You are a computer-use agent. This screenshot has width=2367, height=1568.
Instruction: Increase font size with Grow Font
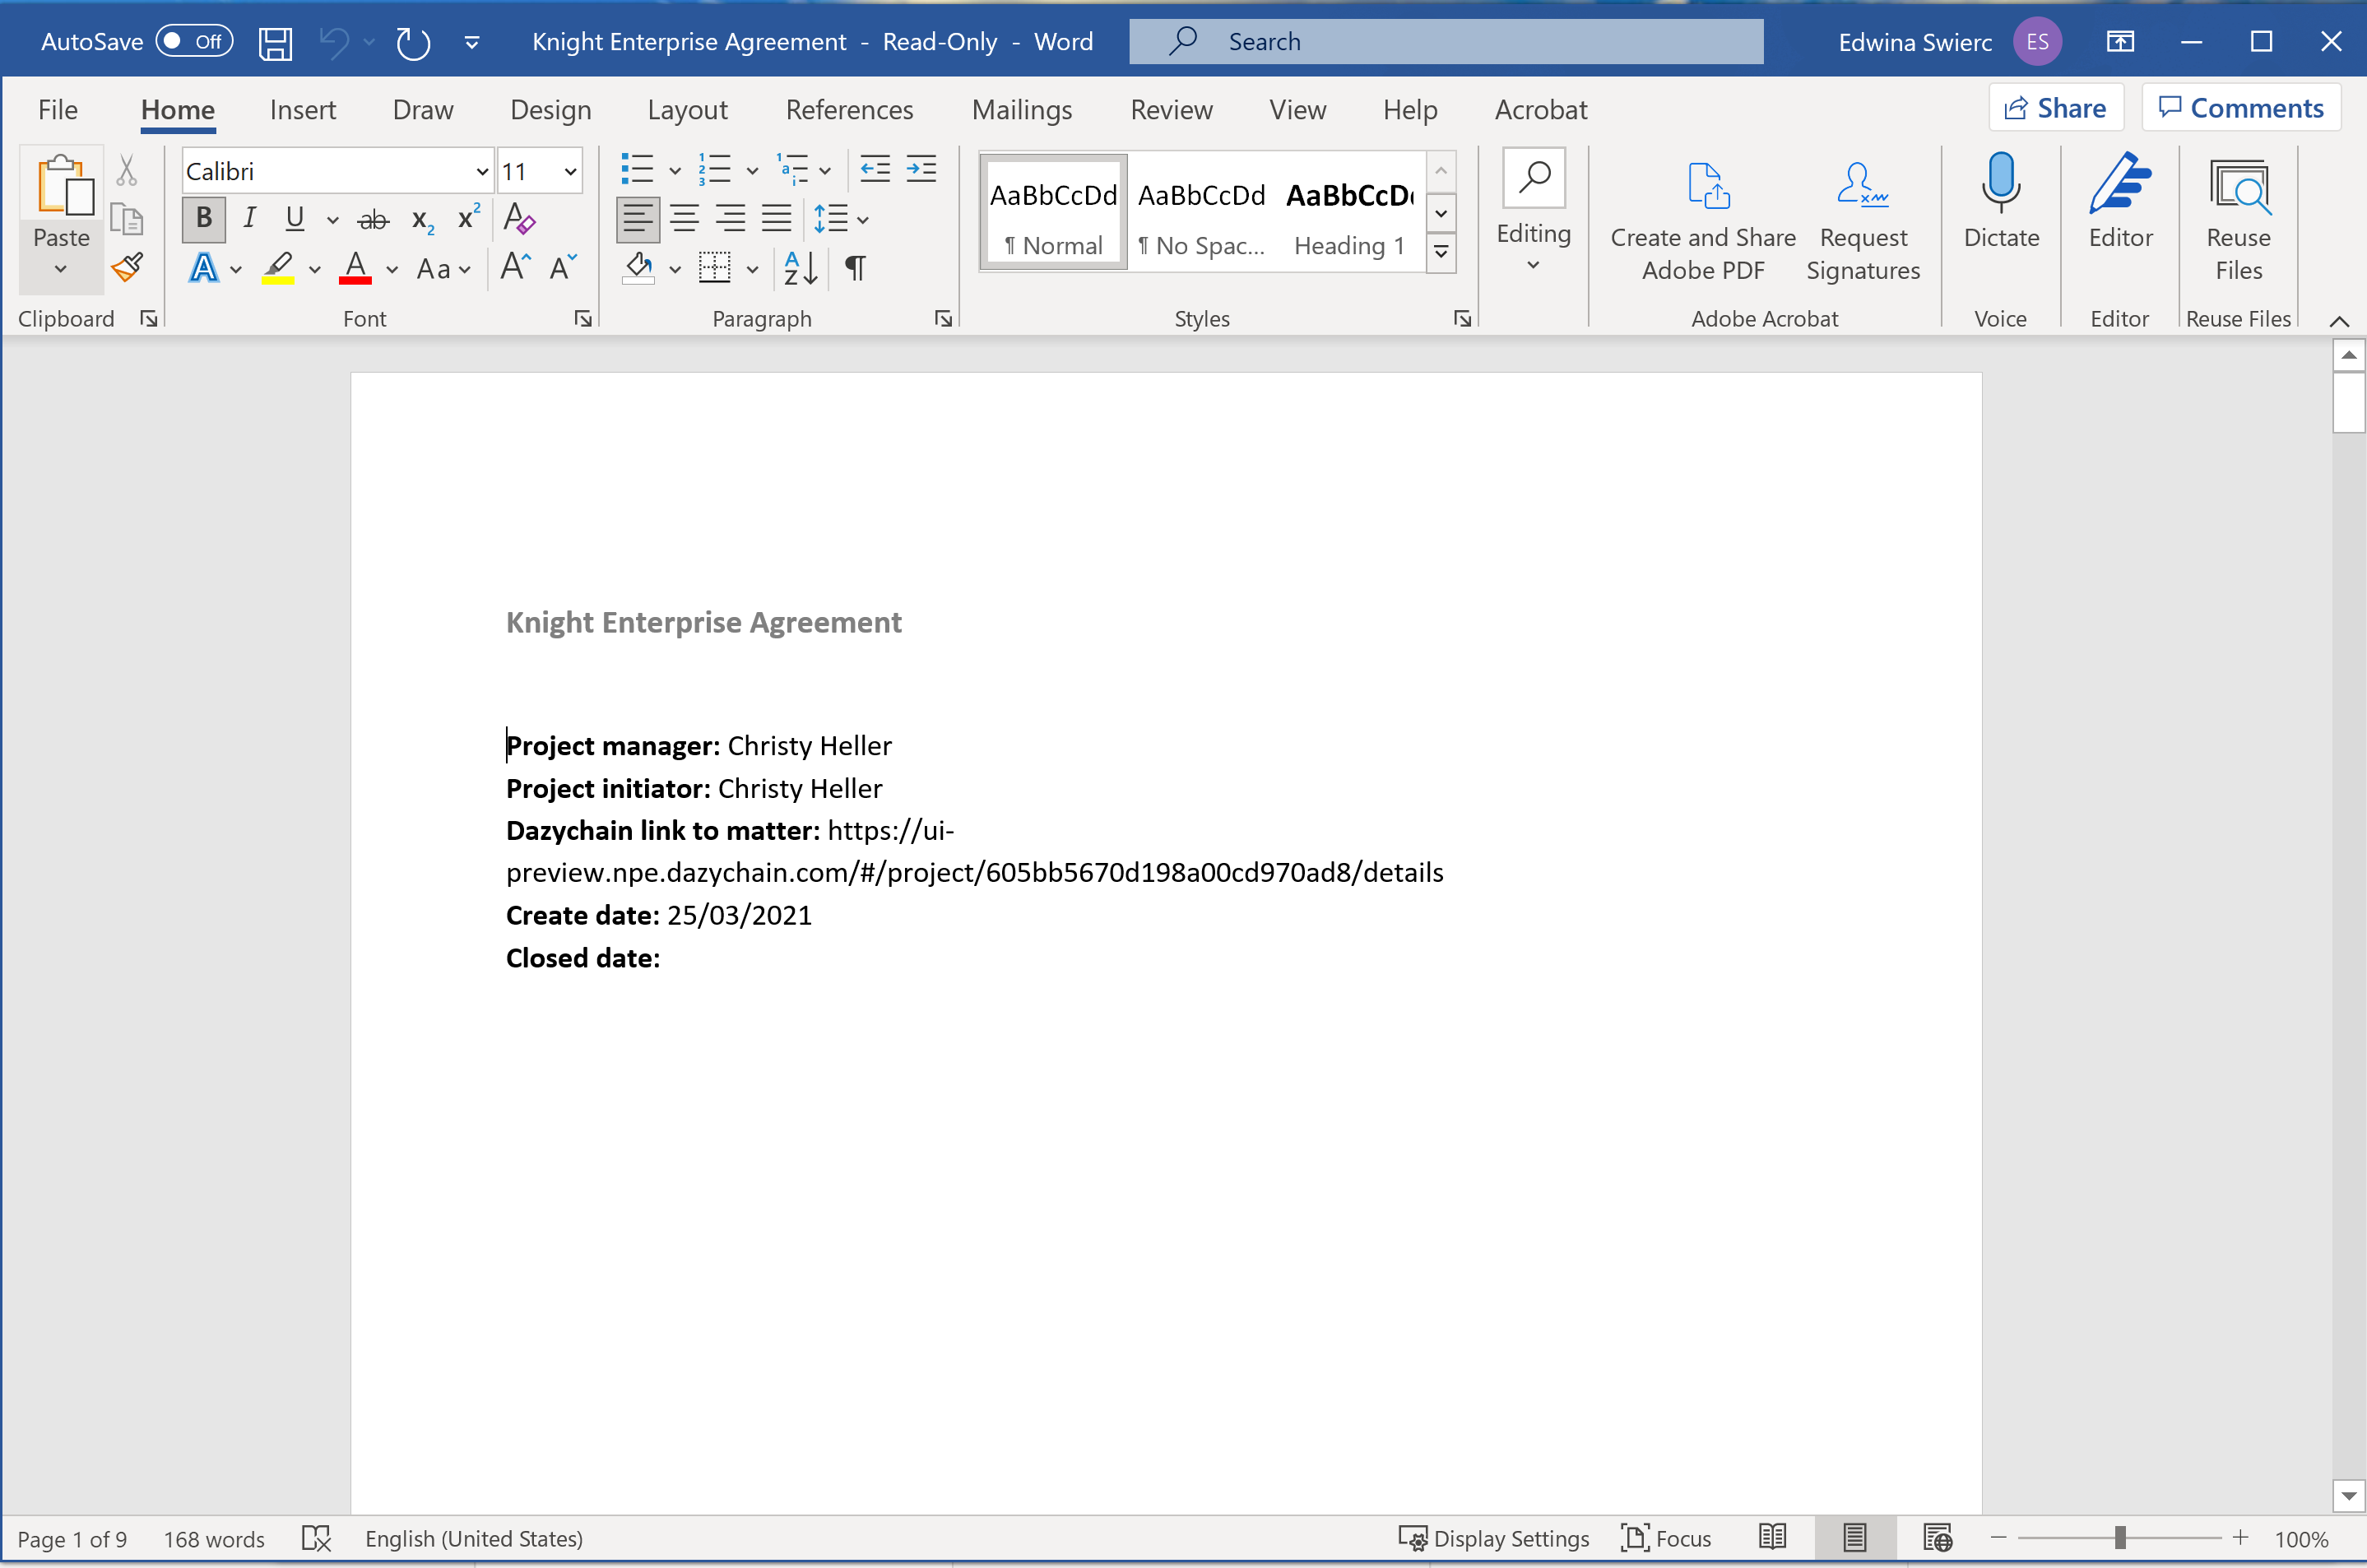(515, 267)
